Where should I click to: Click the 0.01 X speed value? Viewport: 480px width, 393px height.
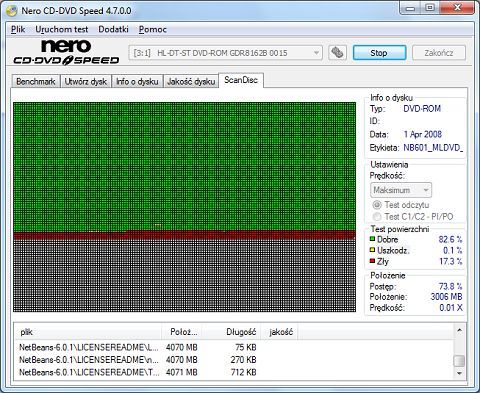click(451, 307)
